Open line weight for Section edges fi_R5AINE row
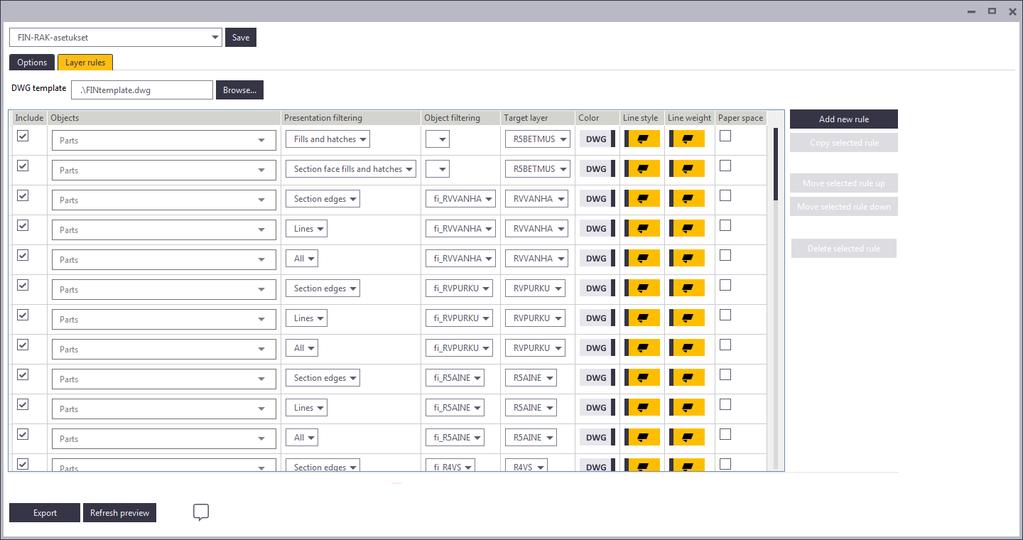Screen dimensions: 1023x540 tap(687, 378)
